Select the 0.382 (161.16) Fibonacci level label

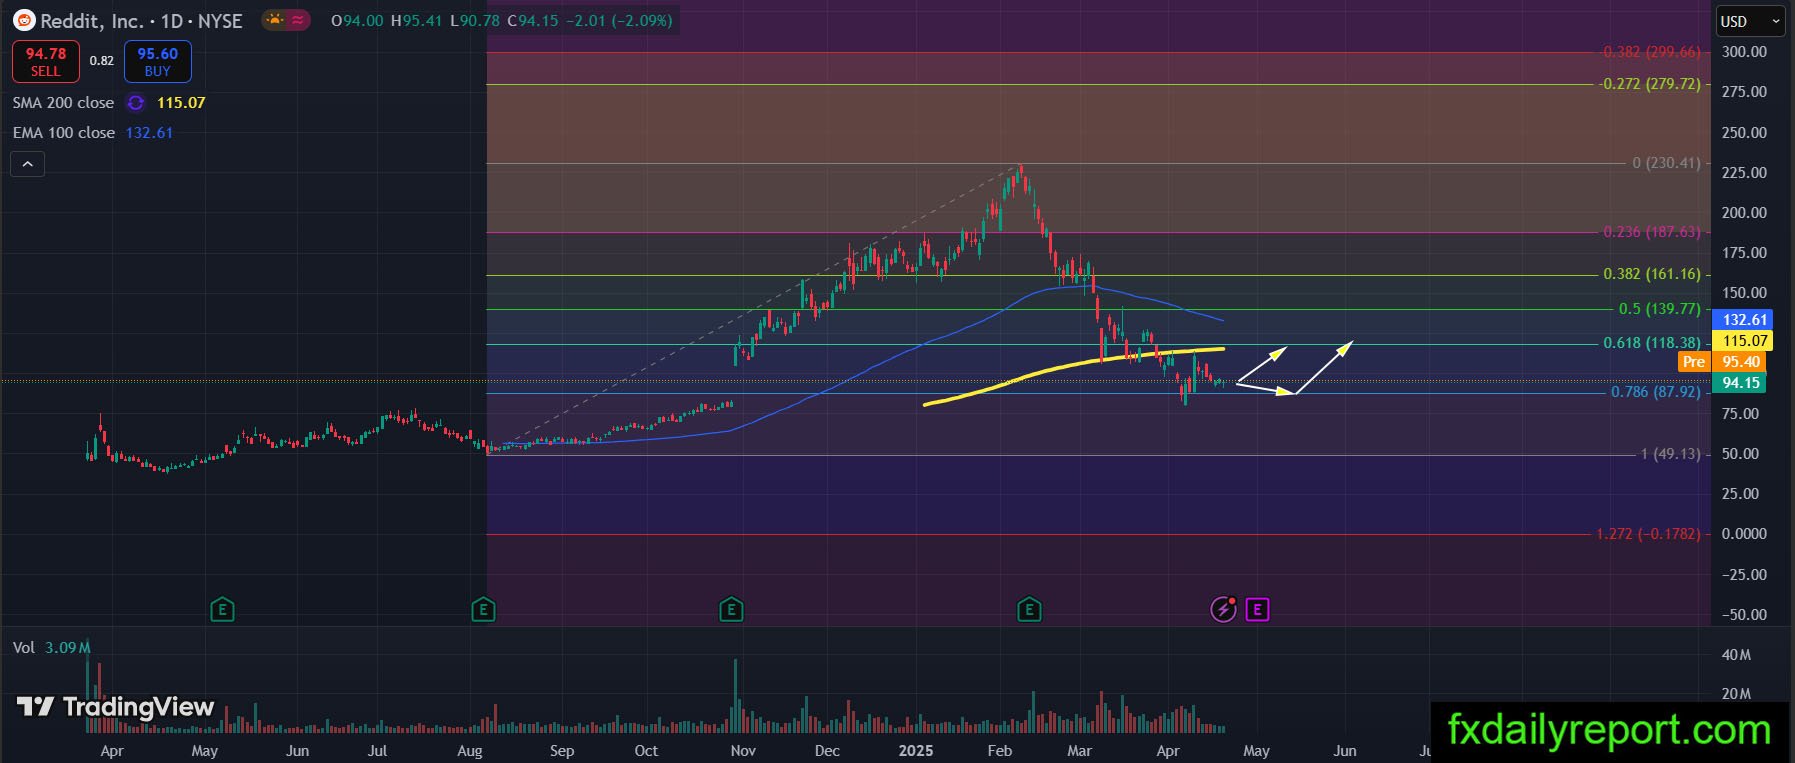1651,274
